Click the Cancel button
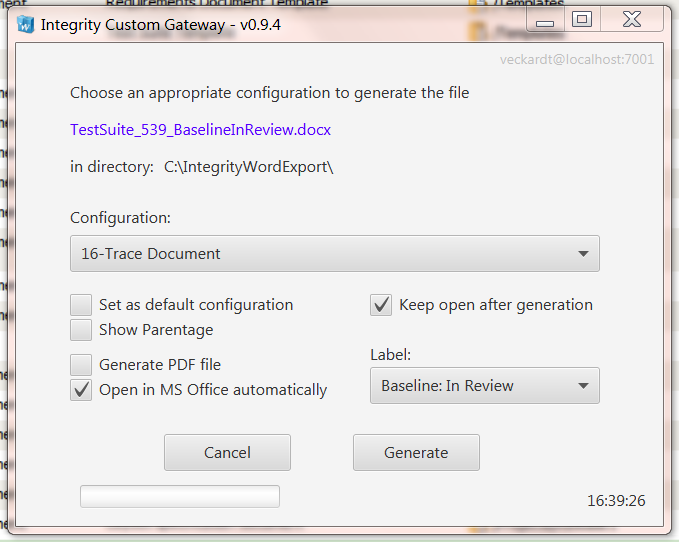Viewport: 679px width, 542px height. point(227,452)
